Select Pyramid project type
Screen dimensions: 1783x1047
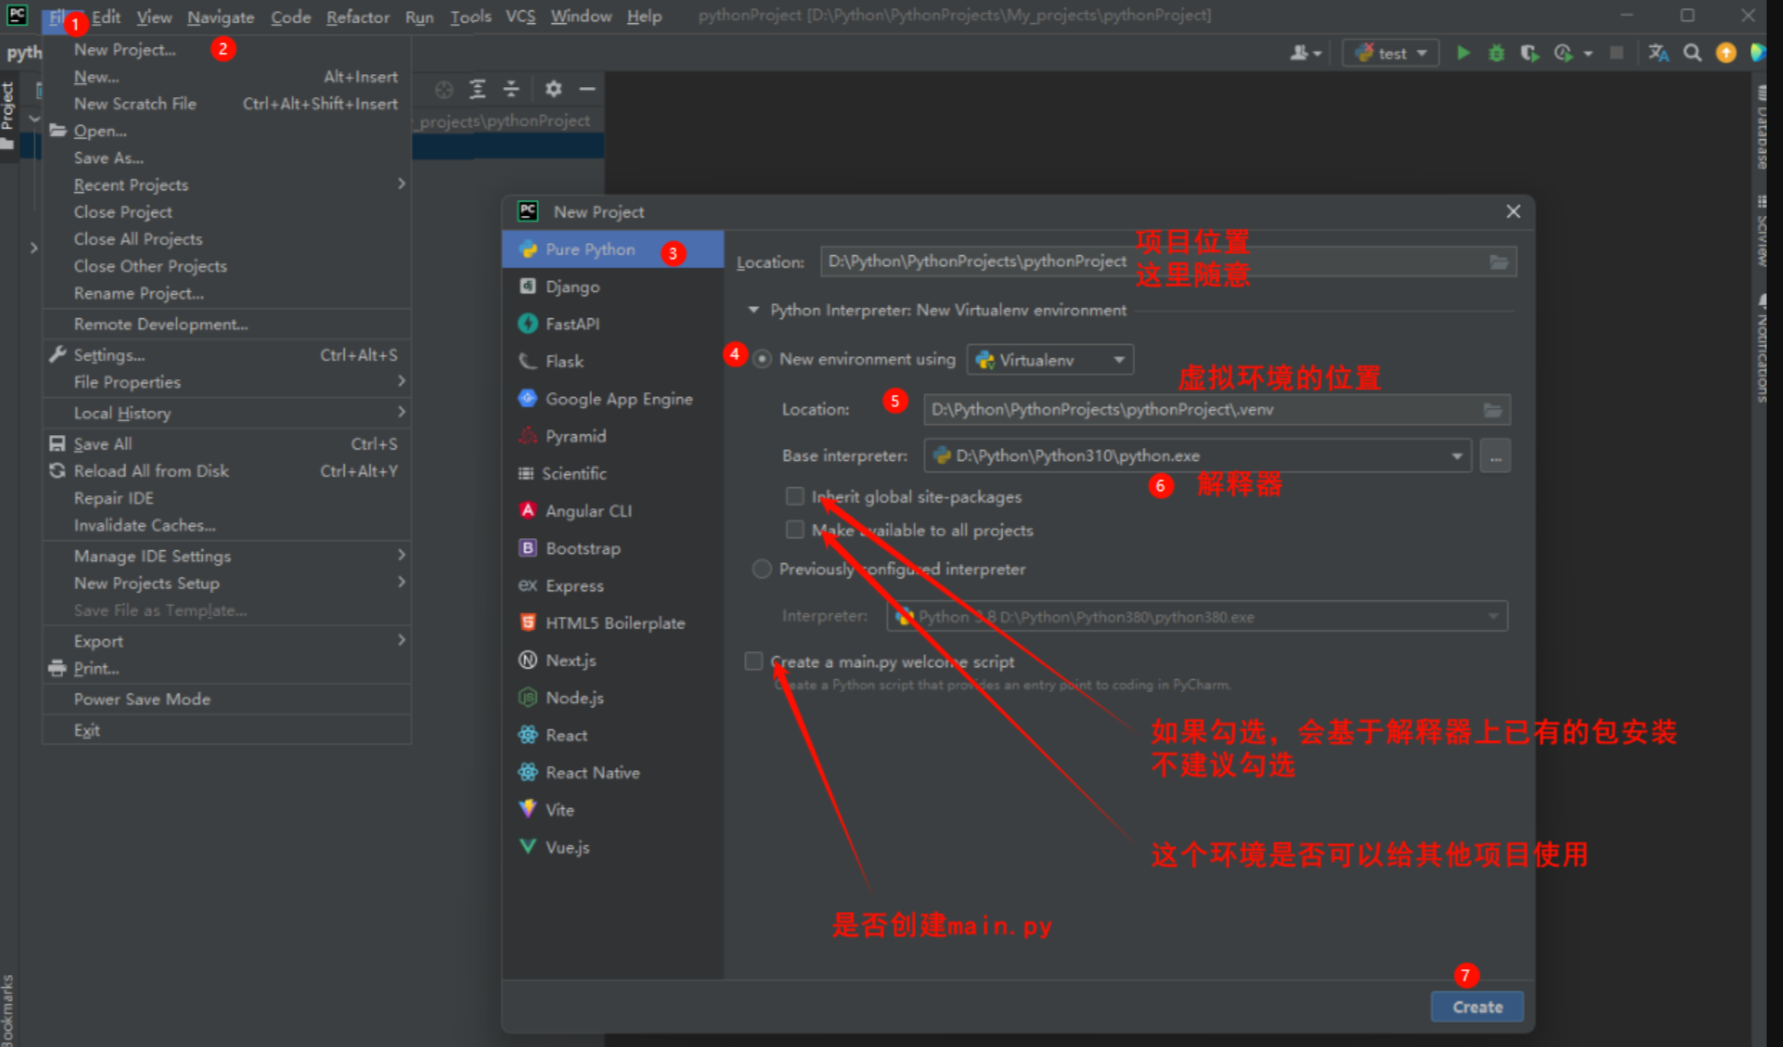pyautogui.click(x=612, y=436)
